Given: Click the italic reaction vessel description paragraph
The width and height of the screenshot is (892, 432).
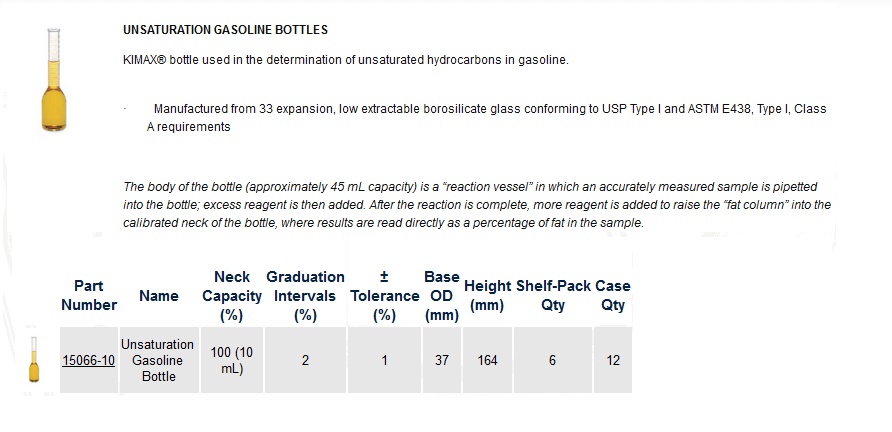Looking at the screenshot, I should point(477,205).
